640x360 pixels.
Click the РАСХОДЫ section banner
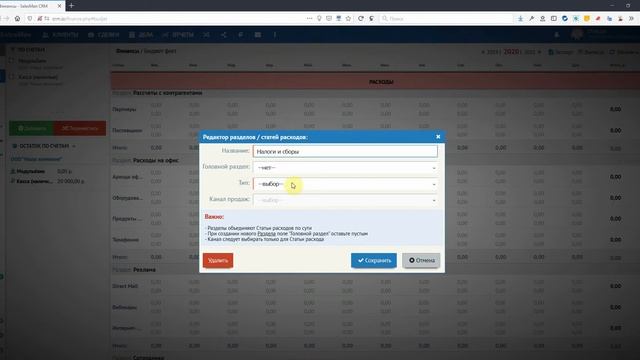tap(376, 82)
